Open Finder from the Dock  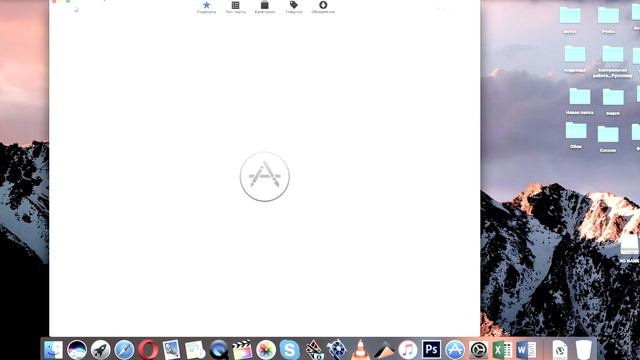pos(53,350)
